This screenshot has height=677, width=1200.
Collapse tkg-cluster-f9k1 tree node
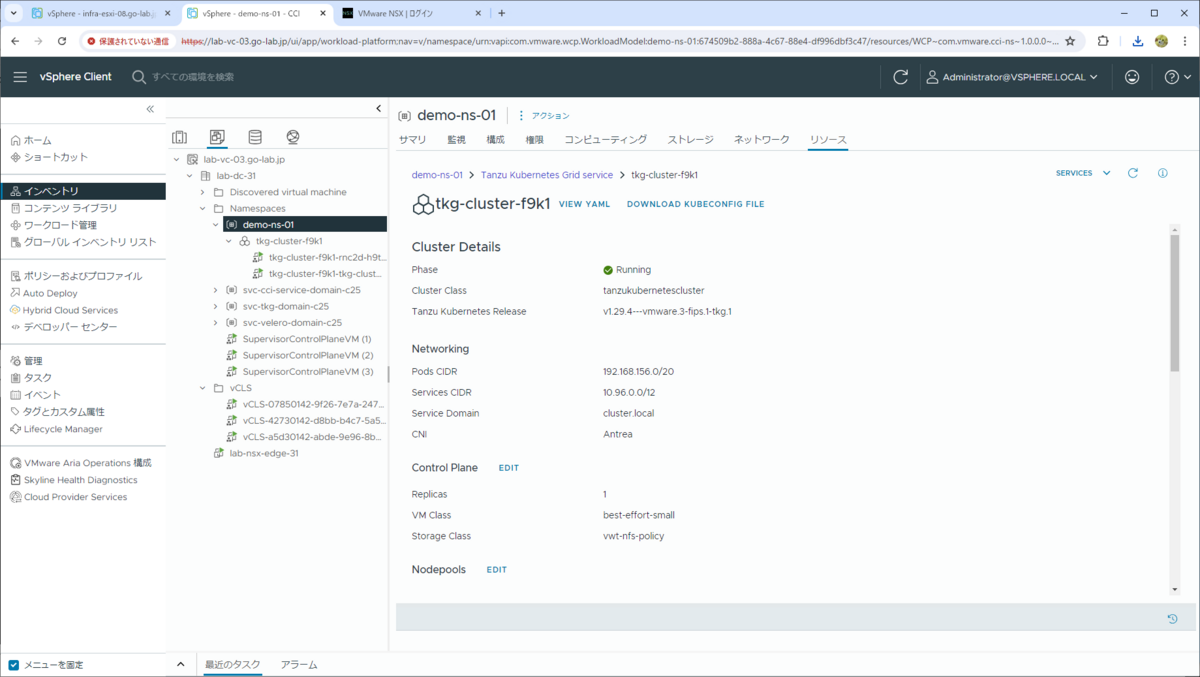pos(229,241)
